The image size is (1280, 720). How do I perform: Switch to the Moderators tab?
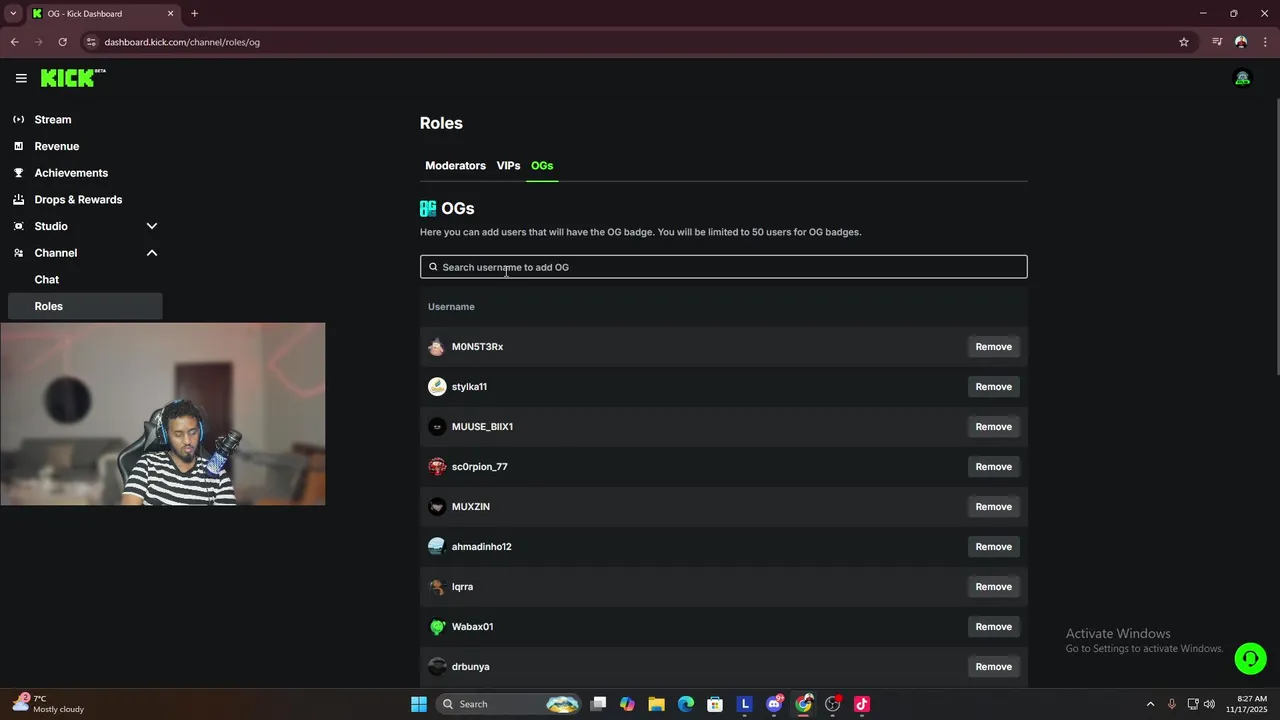455,166
